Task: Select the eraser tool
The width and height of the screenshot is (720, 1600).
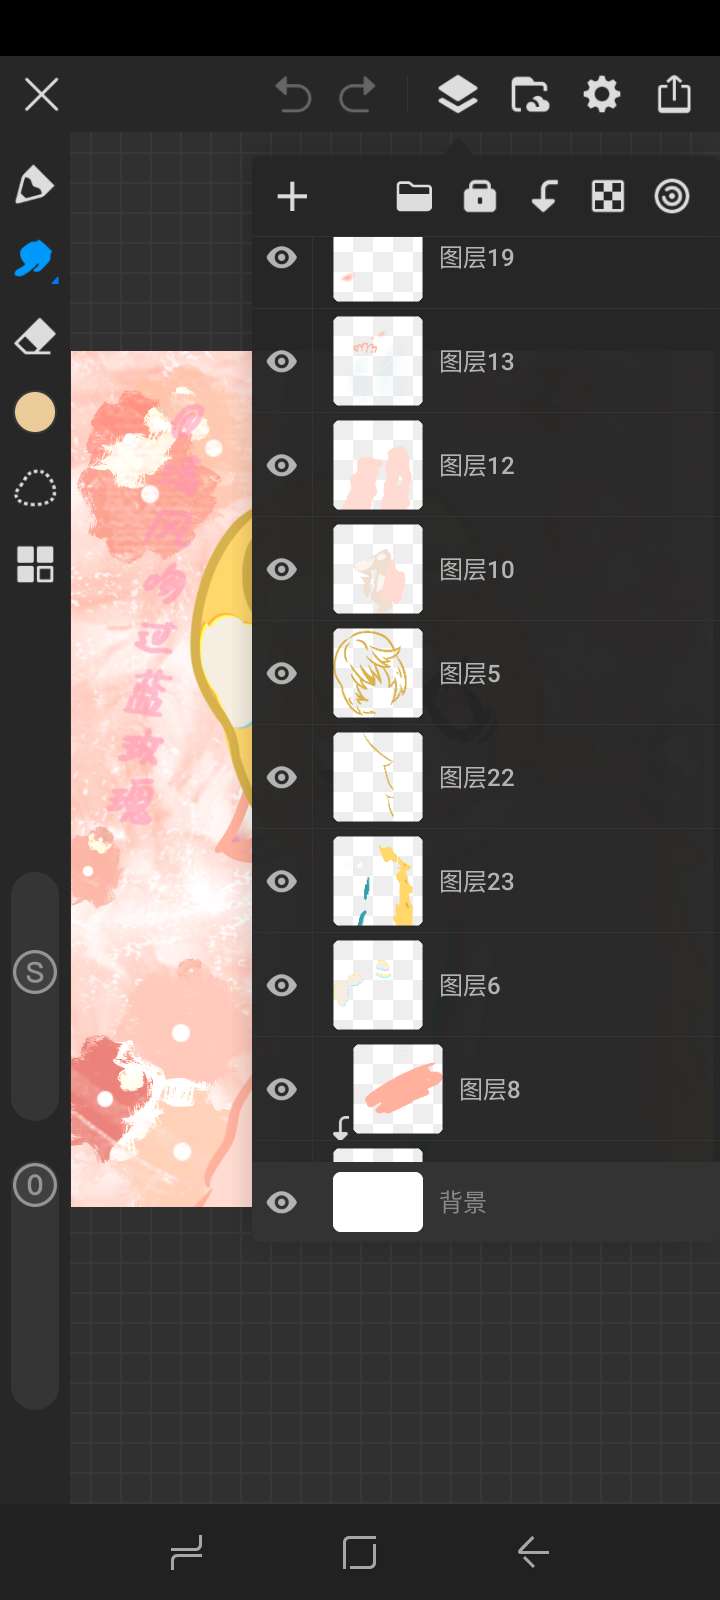Action: (x=35, y=337)
